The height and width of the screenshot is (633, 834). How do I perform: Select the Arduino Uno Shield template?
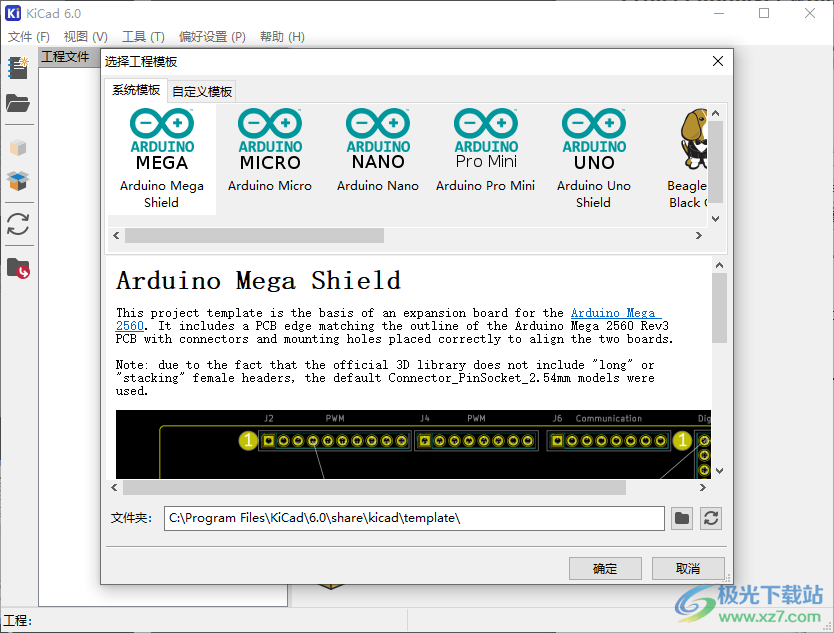tap(594, 160)
